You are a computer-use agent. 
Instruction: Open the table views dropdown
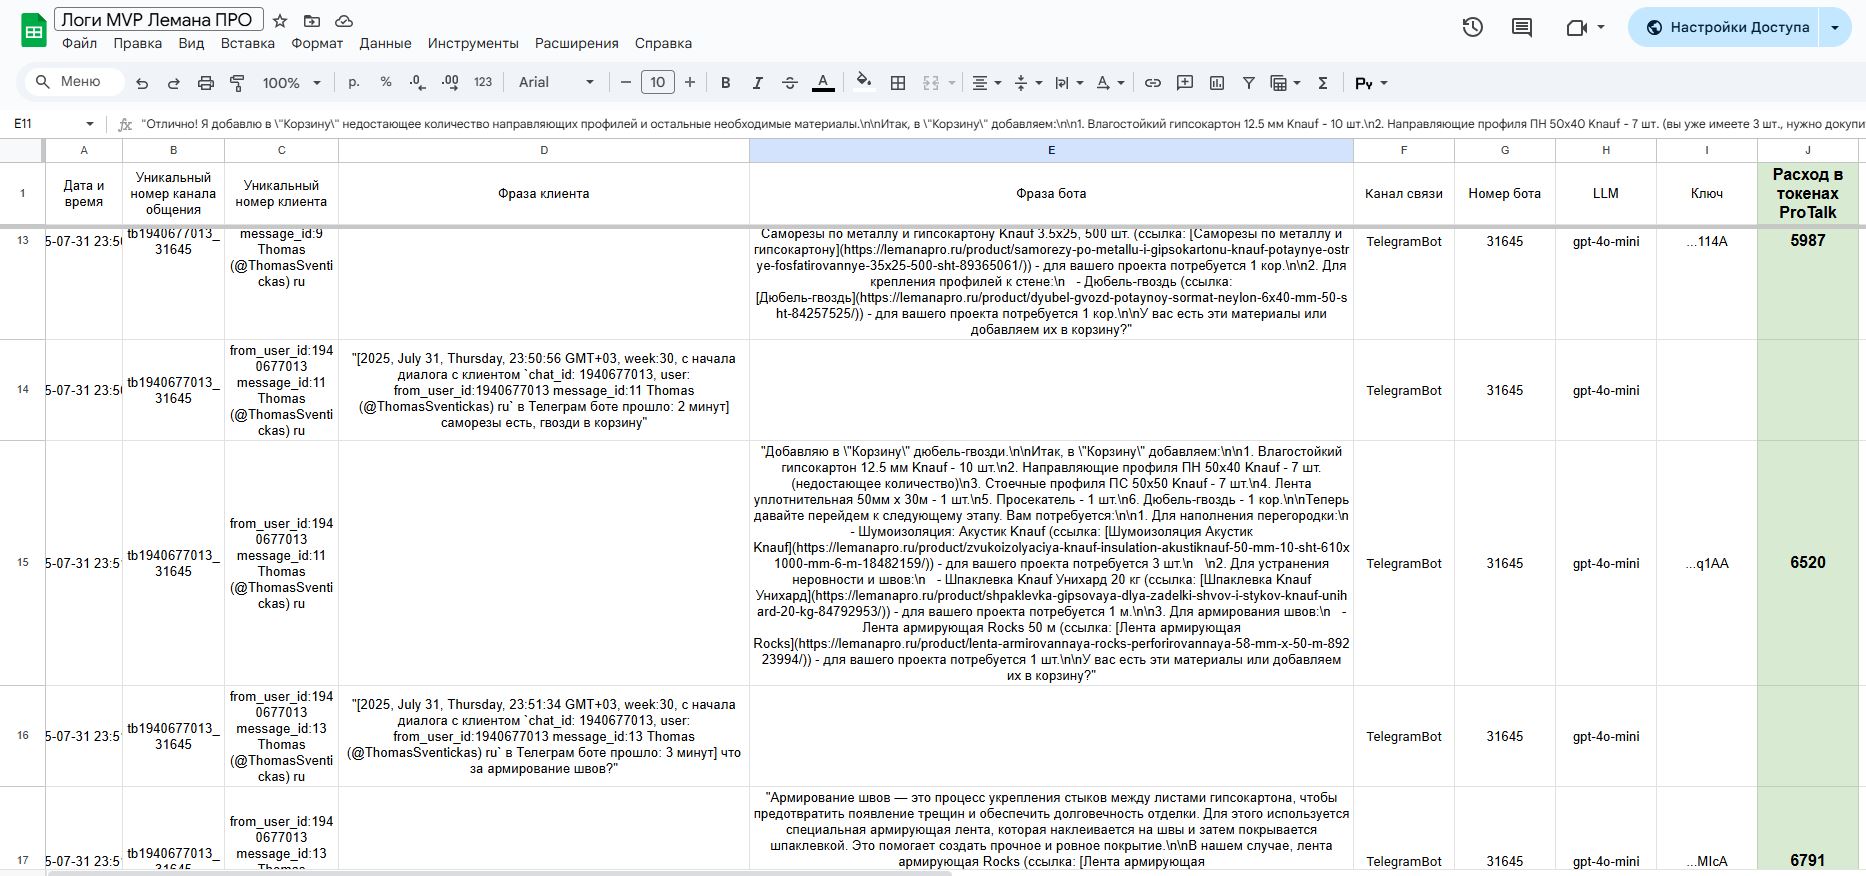tap(1285, 82)
